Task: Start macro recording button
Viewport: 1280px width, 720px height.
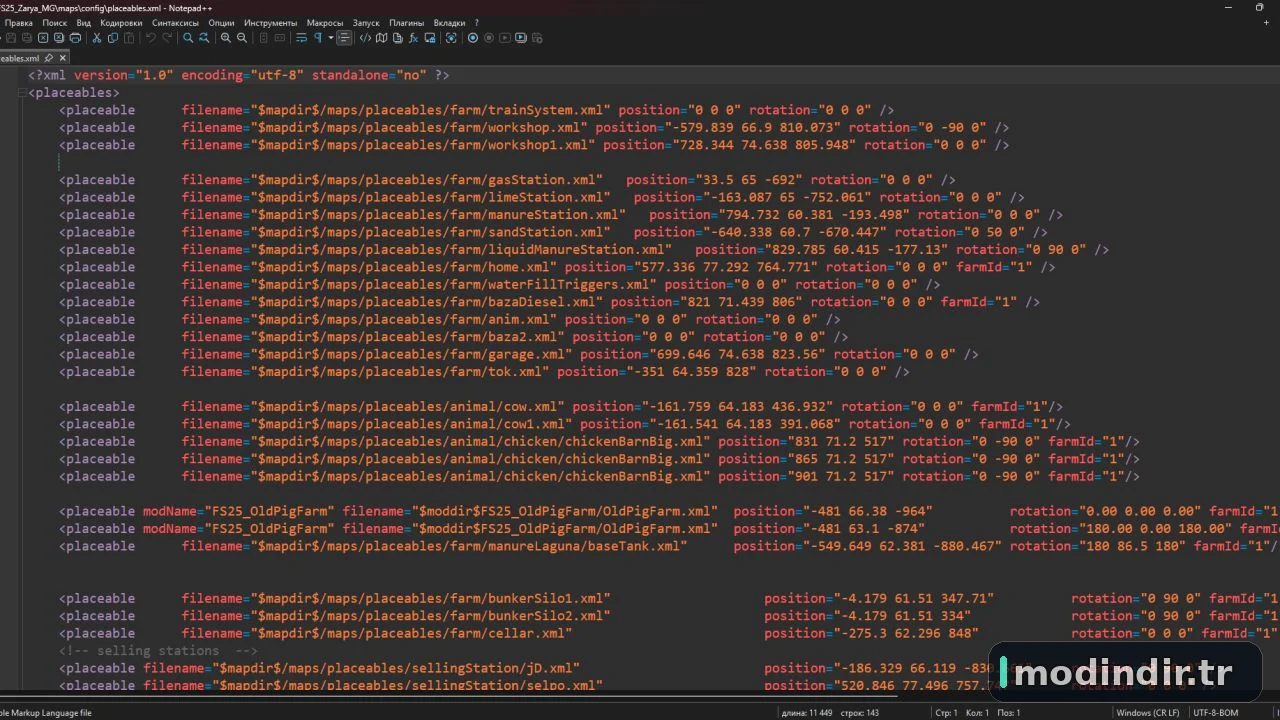Action: click(x=472, y=38)
